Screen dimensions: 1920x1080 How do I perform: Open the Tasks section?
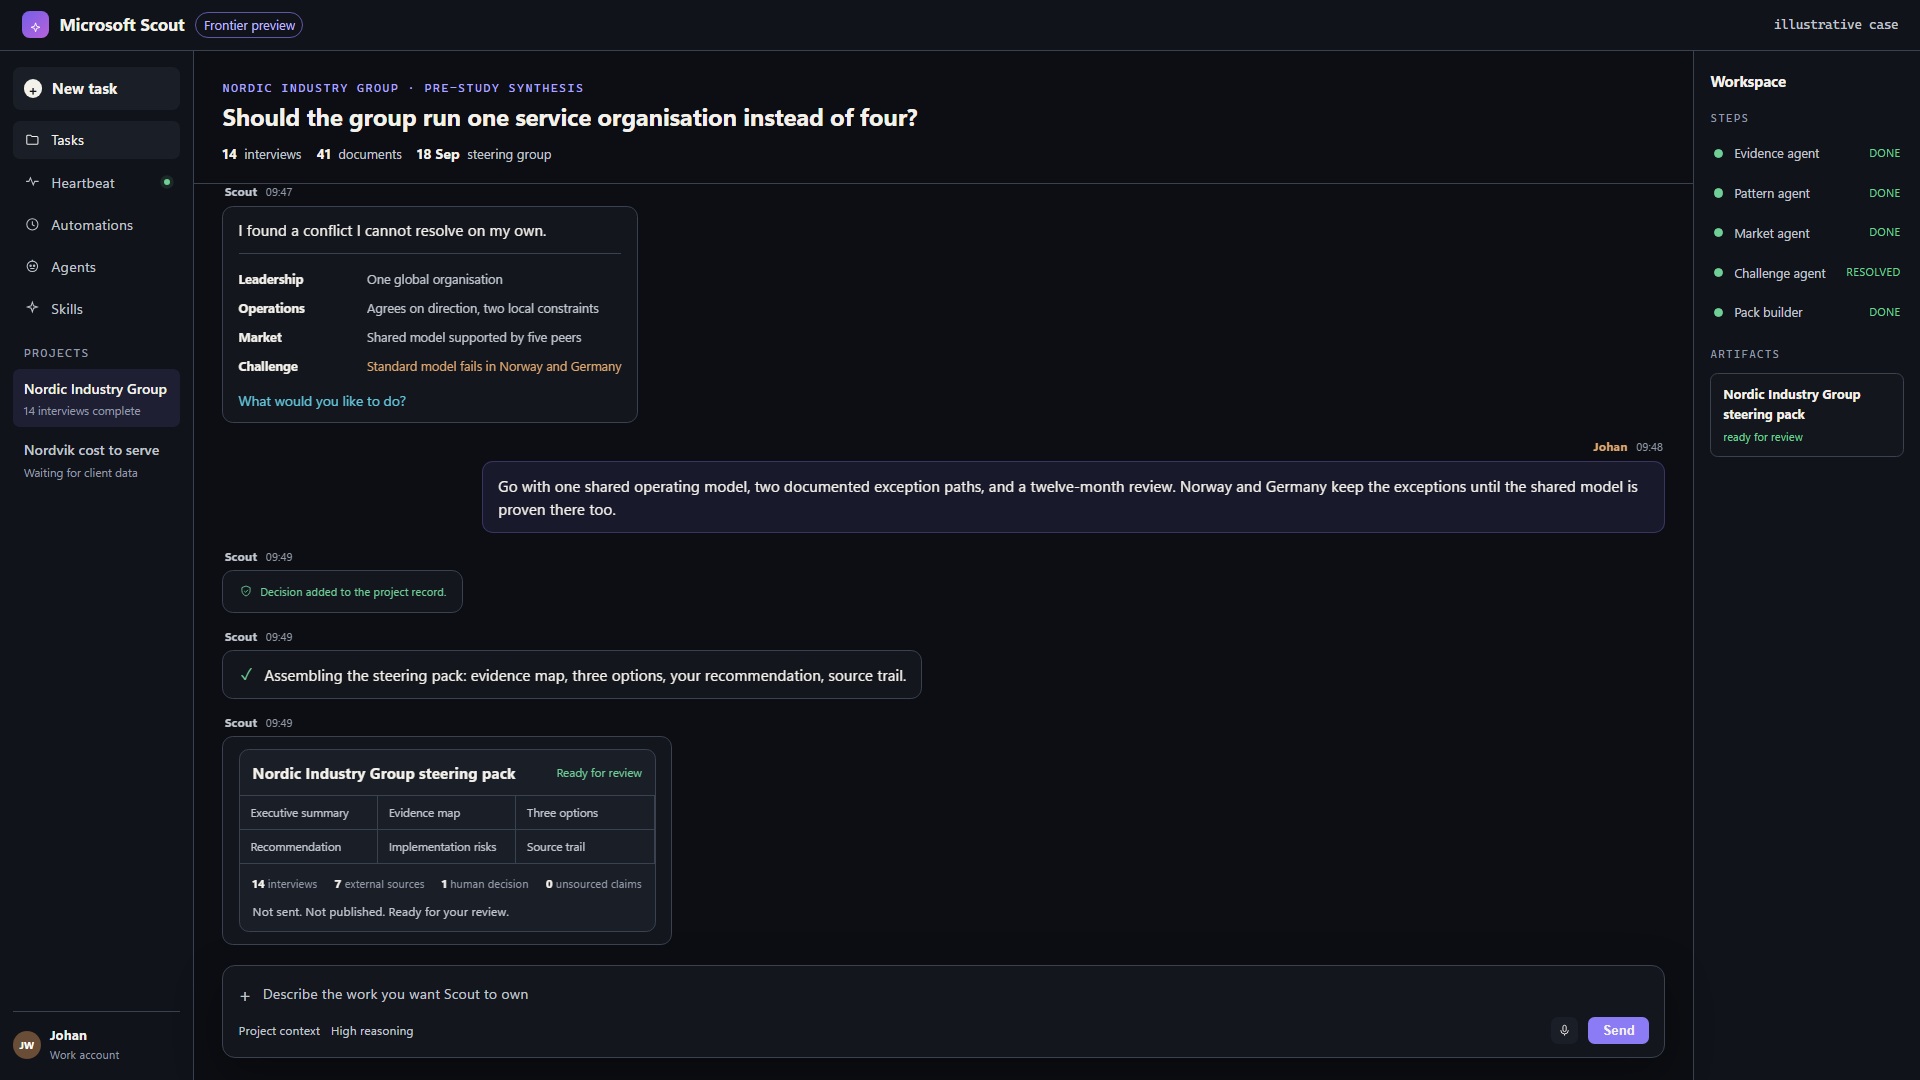click(x=96, y=140)
